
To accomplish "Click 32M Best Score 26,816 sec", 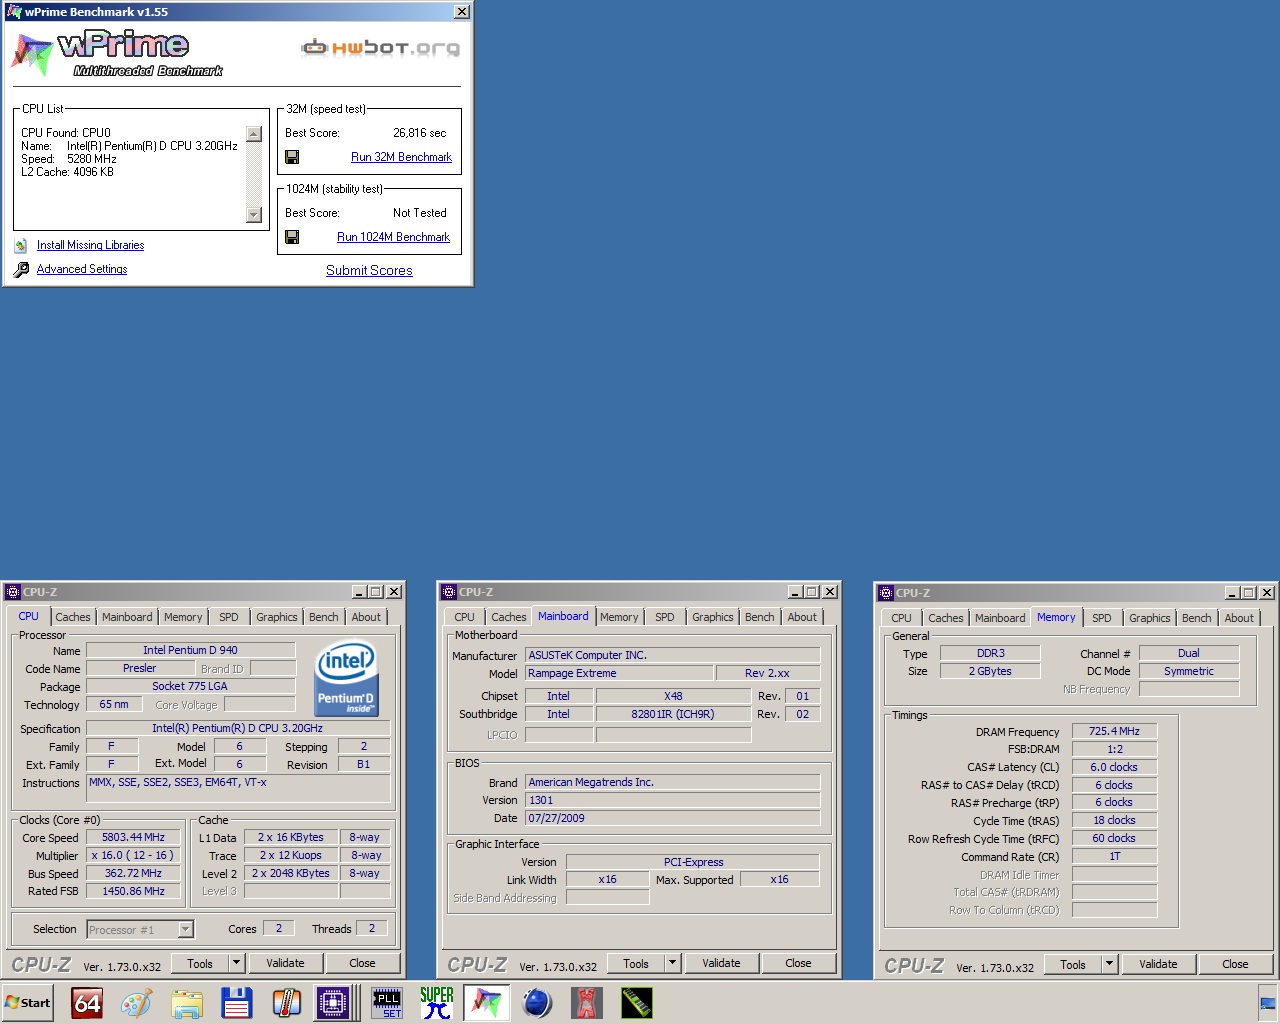I will point(420,133).
